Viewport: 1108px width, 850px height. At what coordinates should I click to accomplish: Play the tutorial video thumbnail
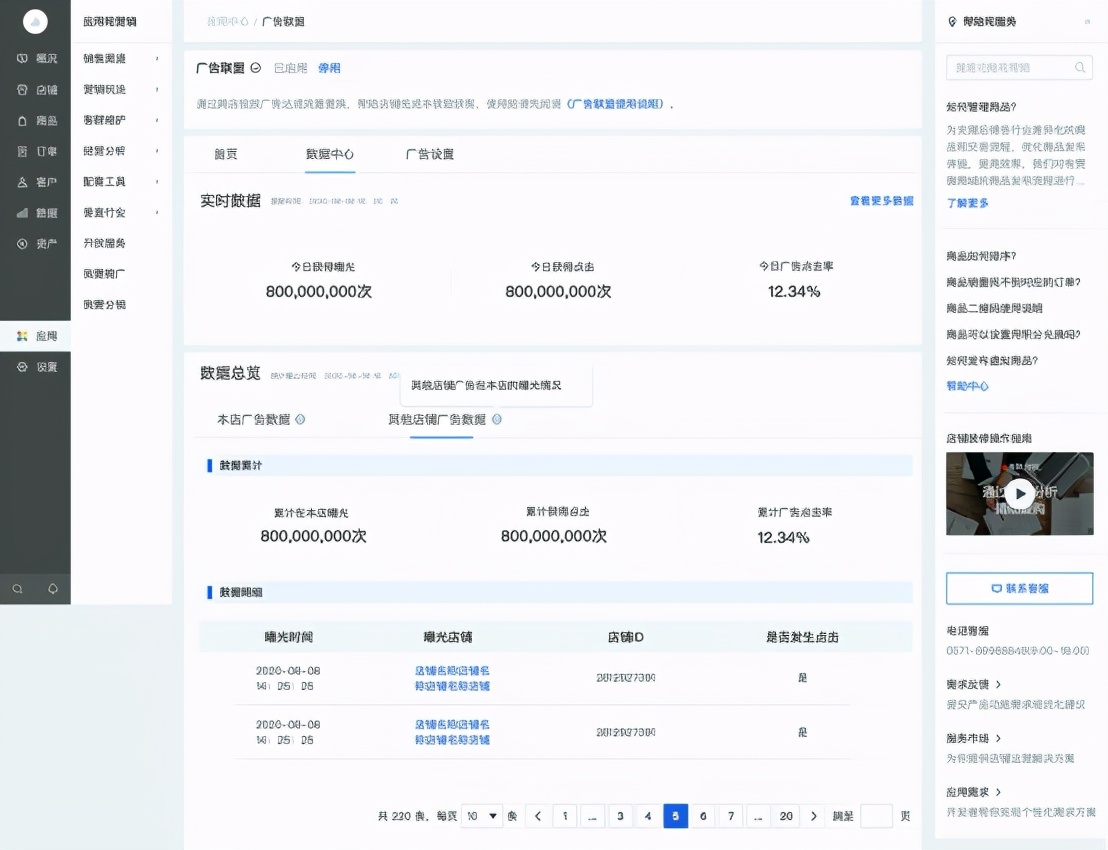[1019, 493]
